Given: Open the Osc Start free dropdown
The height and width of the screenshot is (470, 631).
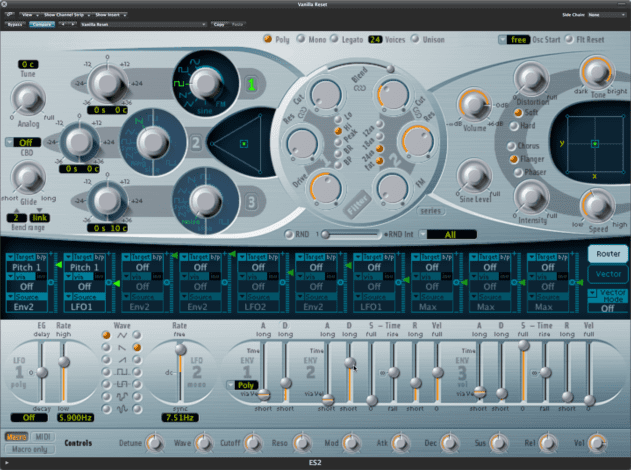Looking at the screenshot, I should 514,39.
